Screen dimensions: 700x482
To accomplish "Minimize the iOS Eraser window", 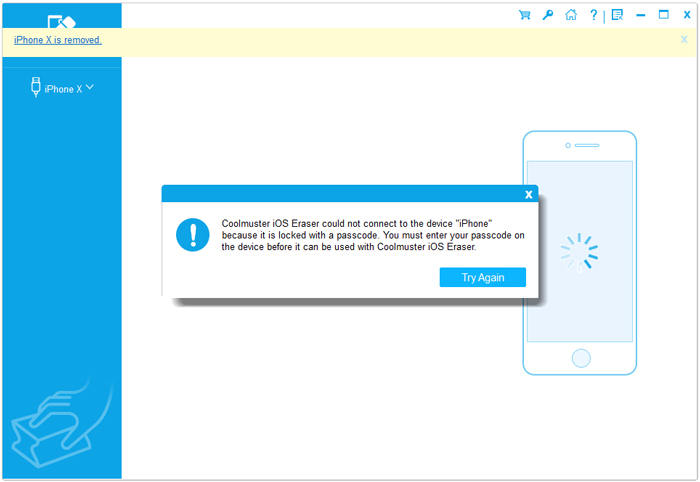I will [x=640, y=15].
